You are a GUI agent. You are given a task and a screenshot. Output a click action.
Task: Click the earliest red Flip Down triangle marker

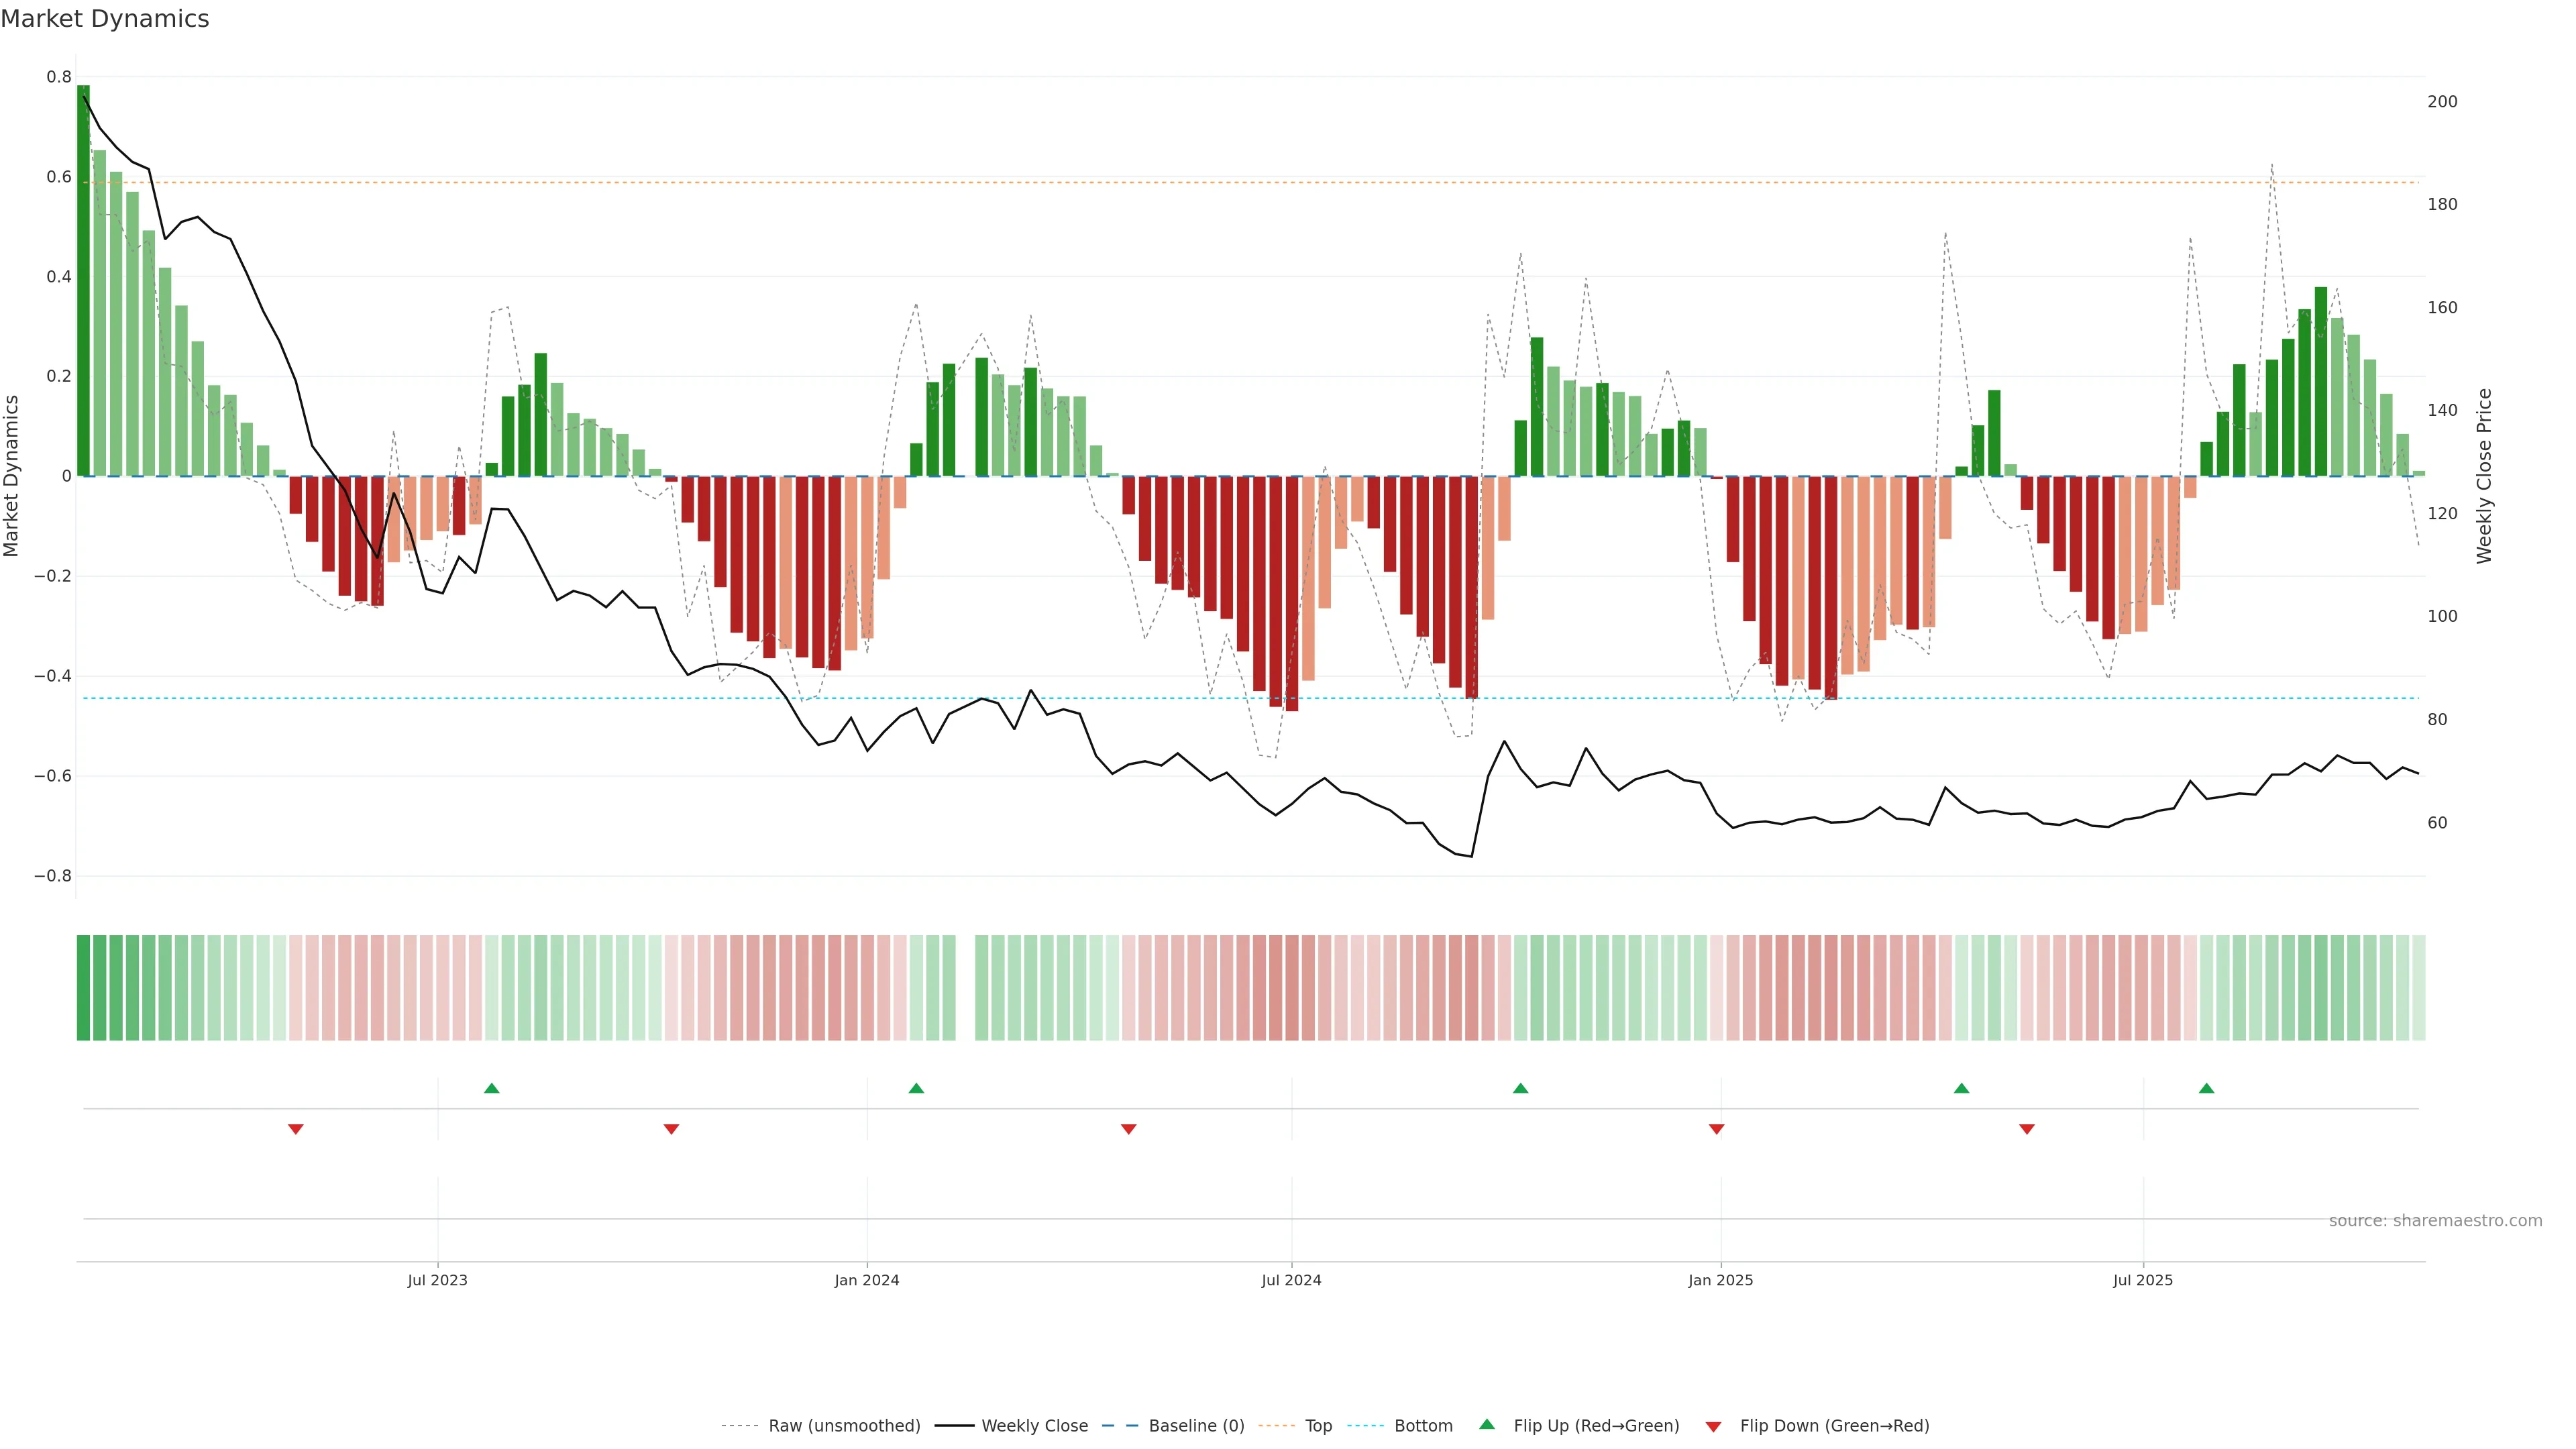[296, 1129]
